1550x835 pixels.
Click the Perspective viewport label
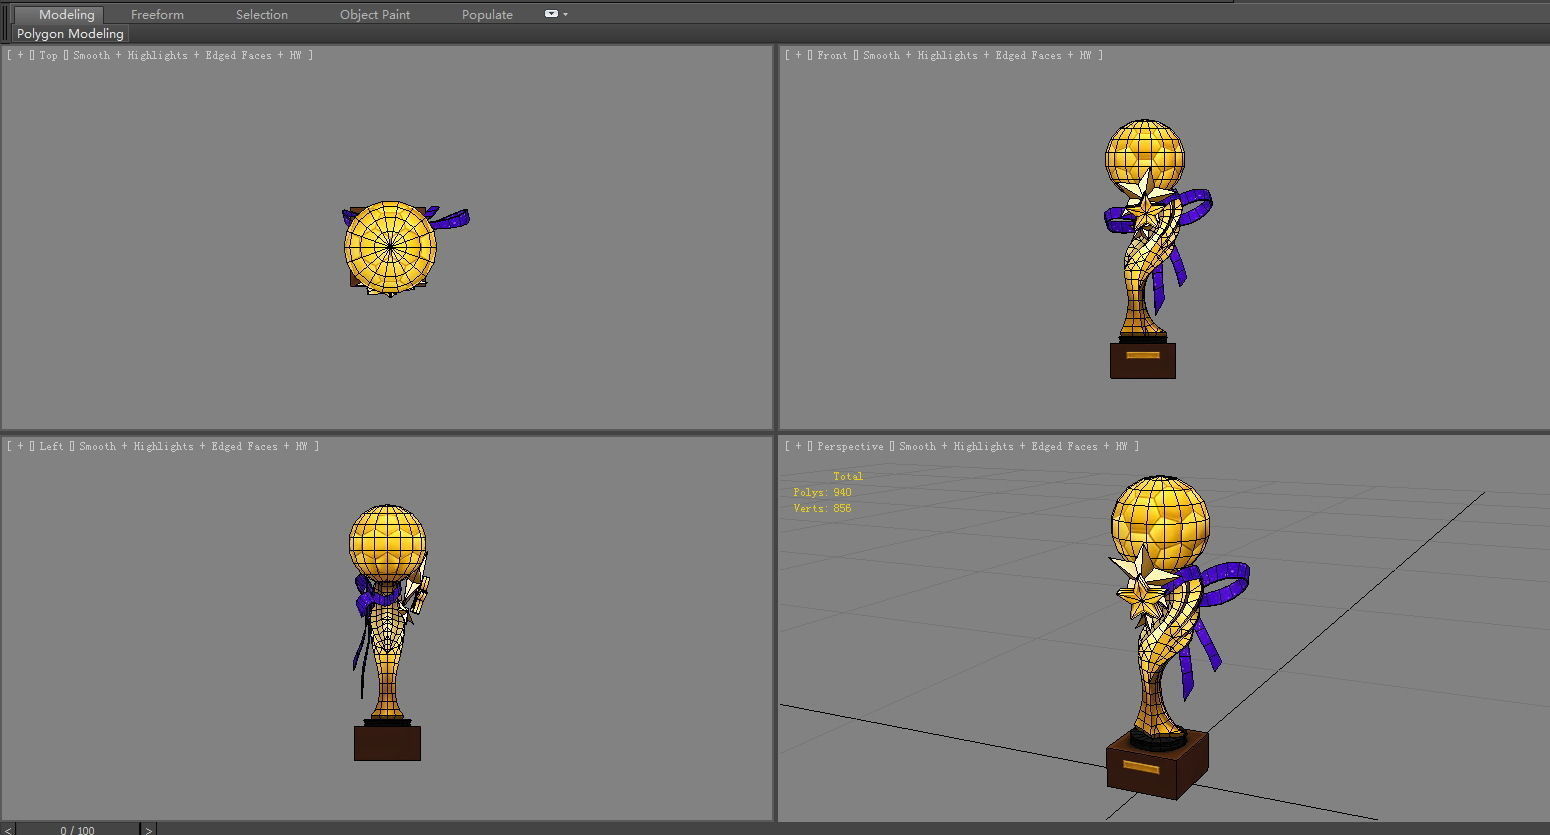(850, 447)
